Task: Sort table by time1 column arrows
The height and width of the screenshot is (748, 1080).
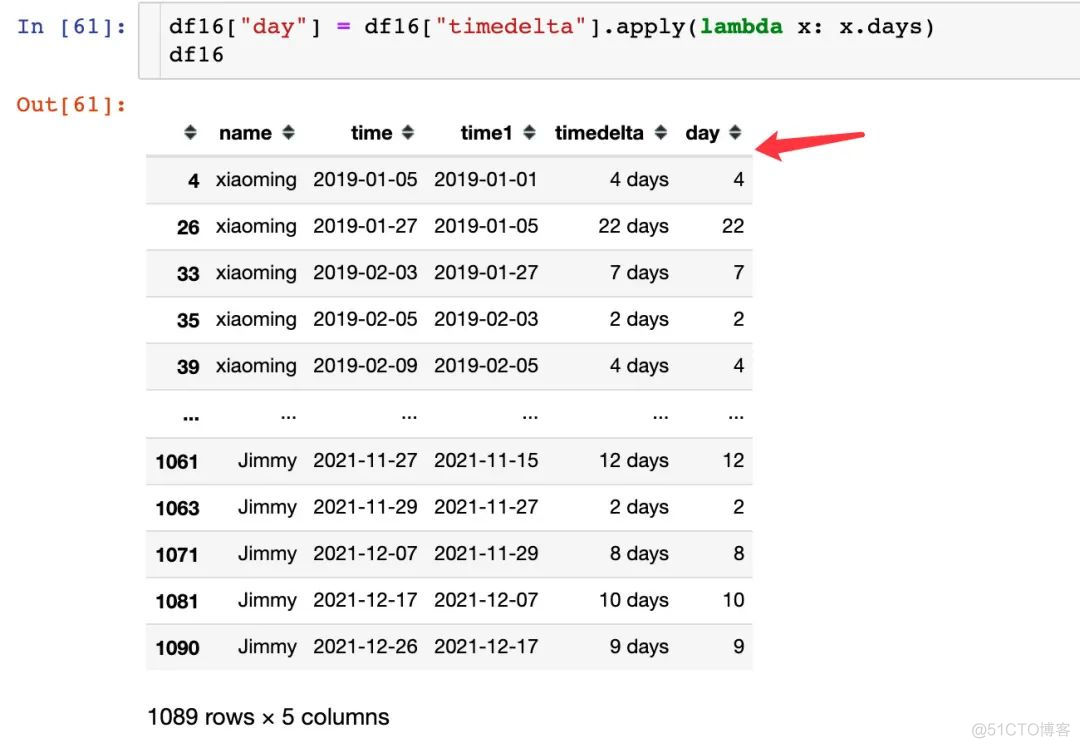Action: click(529, 132)
